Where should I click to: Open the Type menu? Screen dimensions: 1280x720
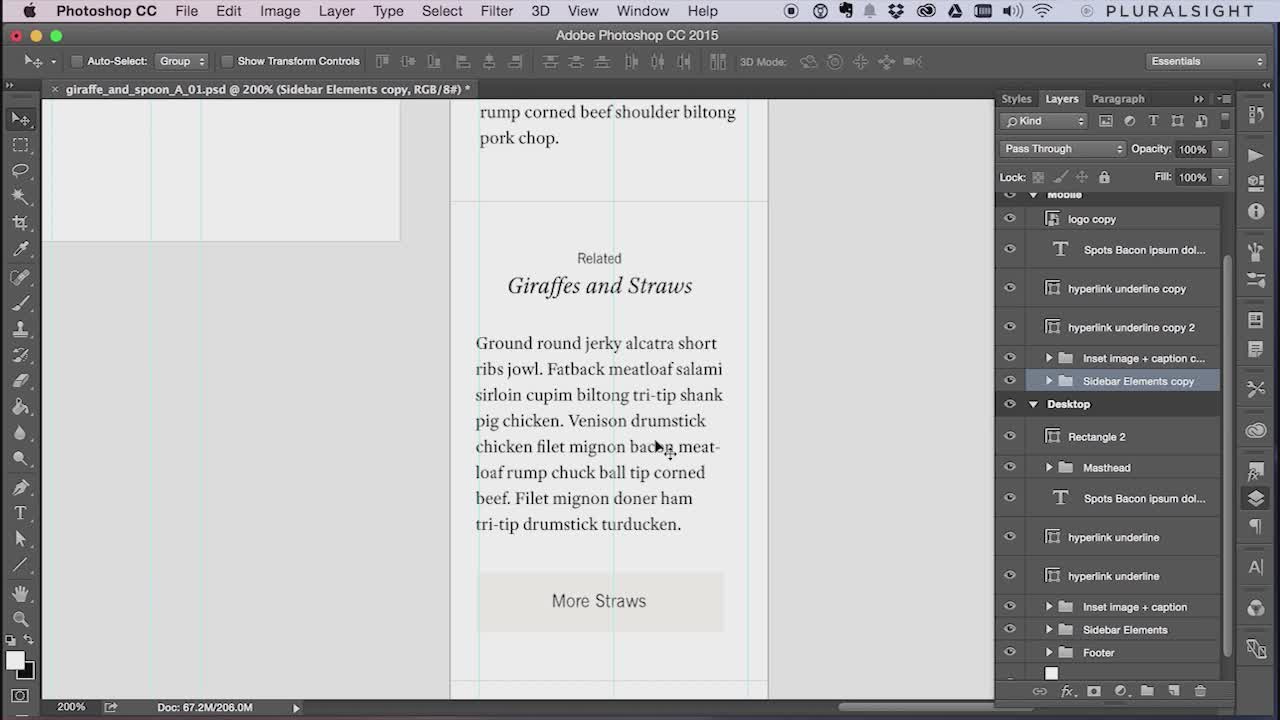click(x=388, y=11)
